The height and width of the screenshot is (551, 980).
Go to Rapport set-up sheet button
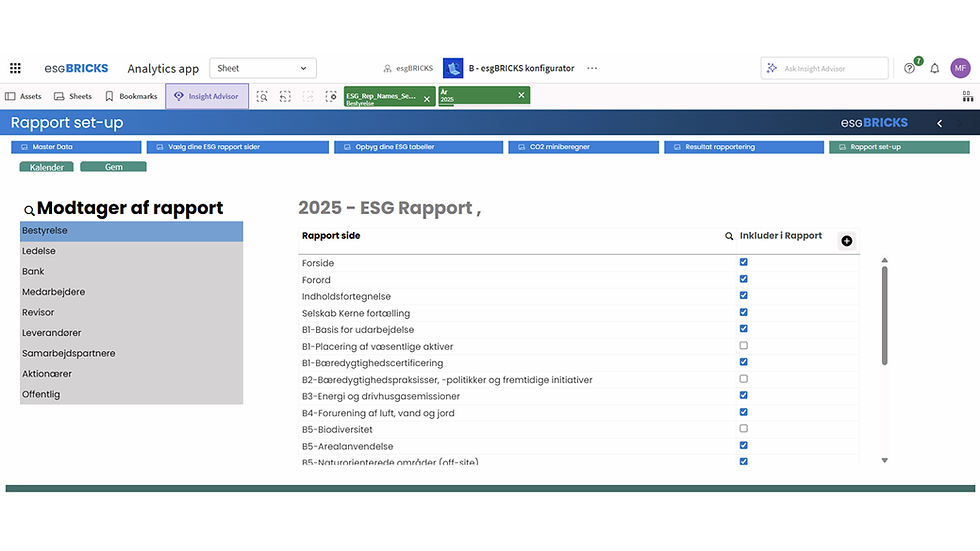899,147
